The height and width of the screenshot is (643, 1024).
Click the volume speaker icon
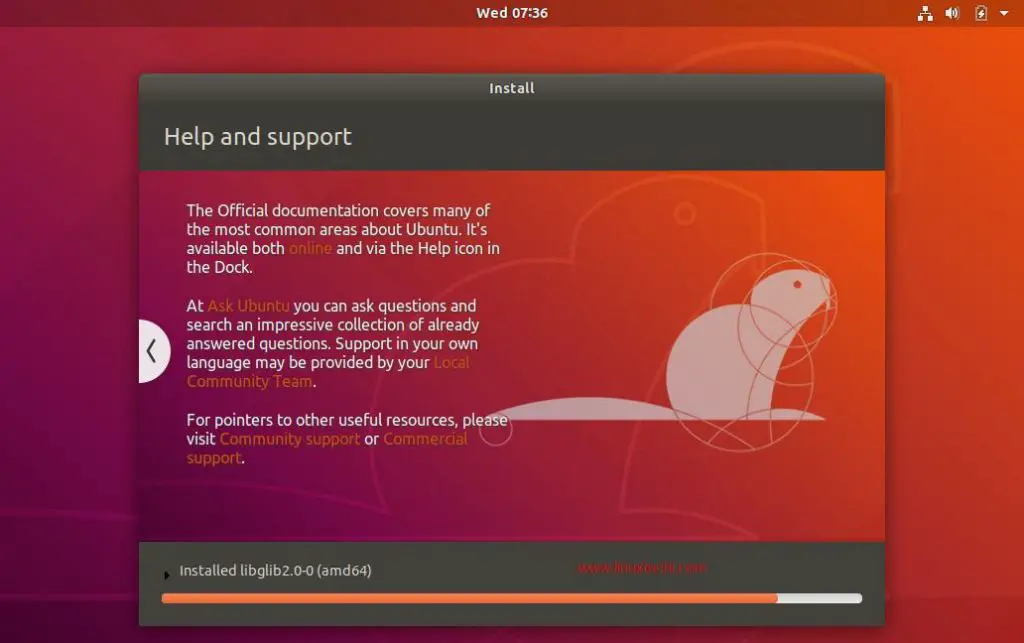tap(952, 13)
